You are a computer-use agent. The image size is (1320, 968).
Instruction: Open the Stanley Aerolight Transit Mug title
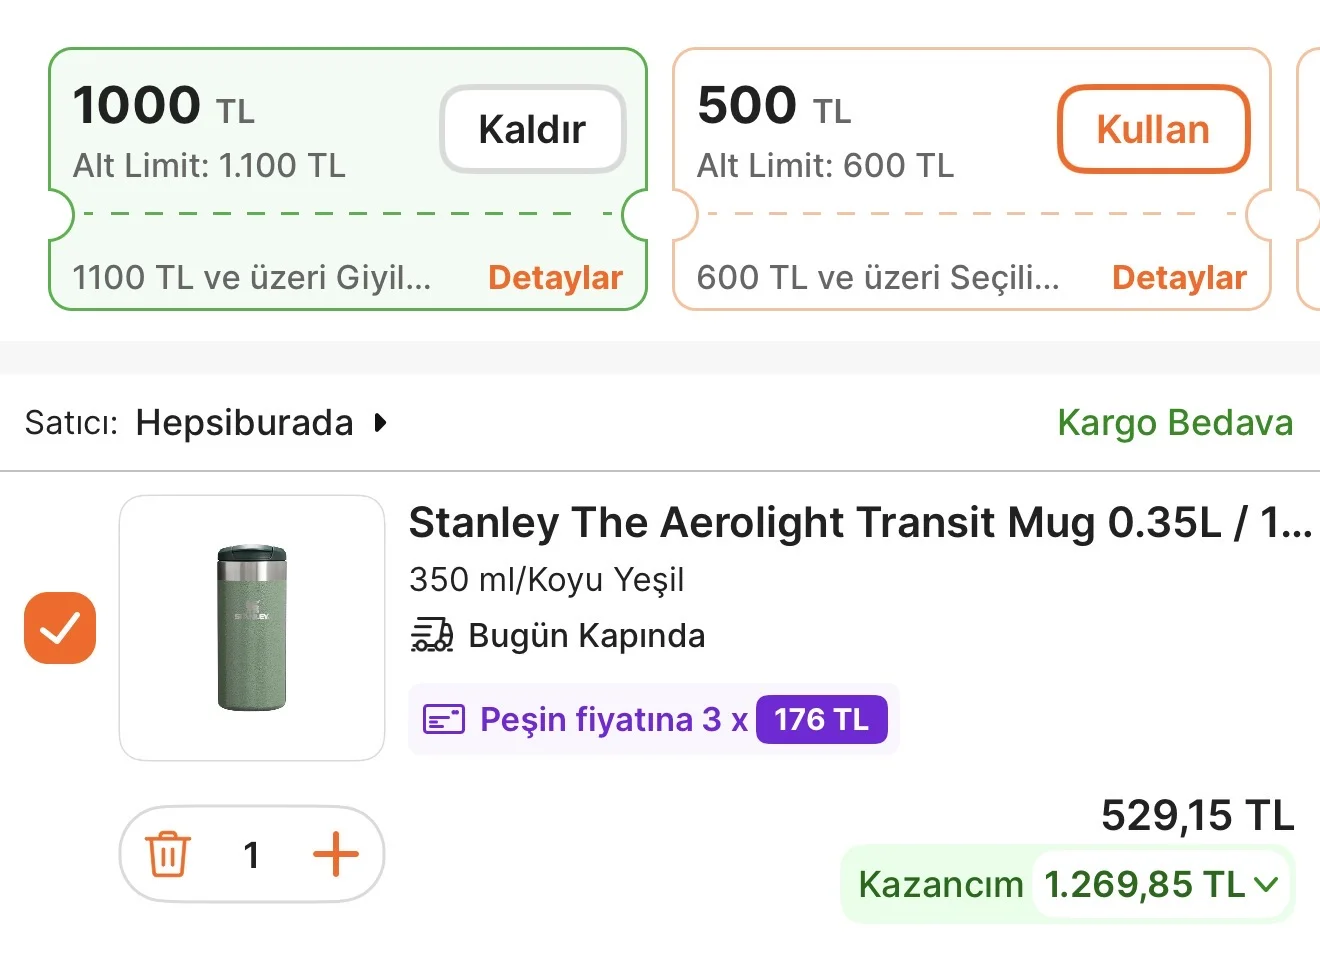click(x=859, y=522)
